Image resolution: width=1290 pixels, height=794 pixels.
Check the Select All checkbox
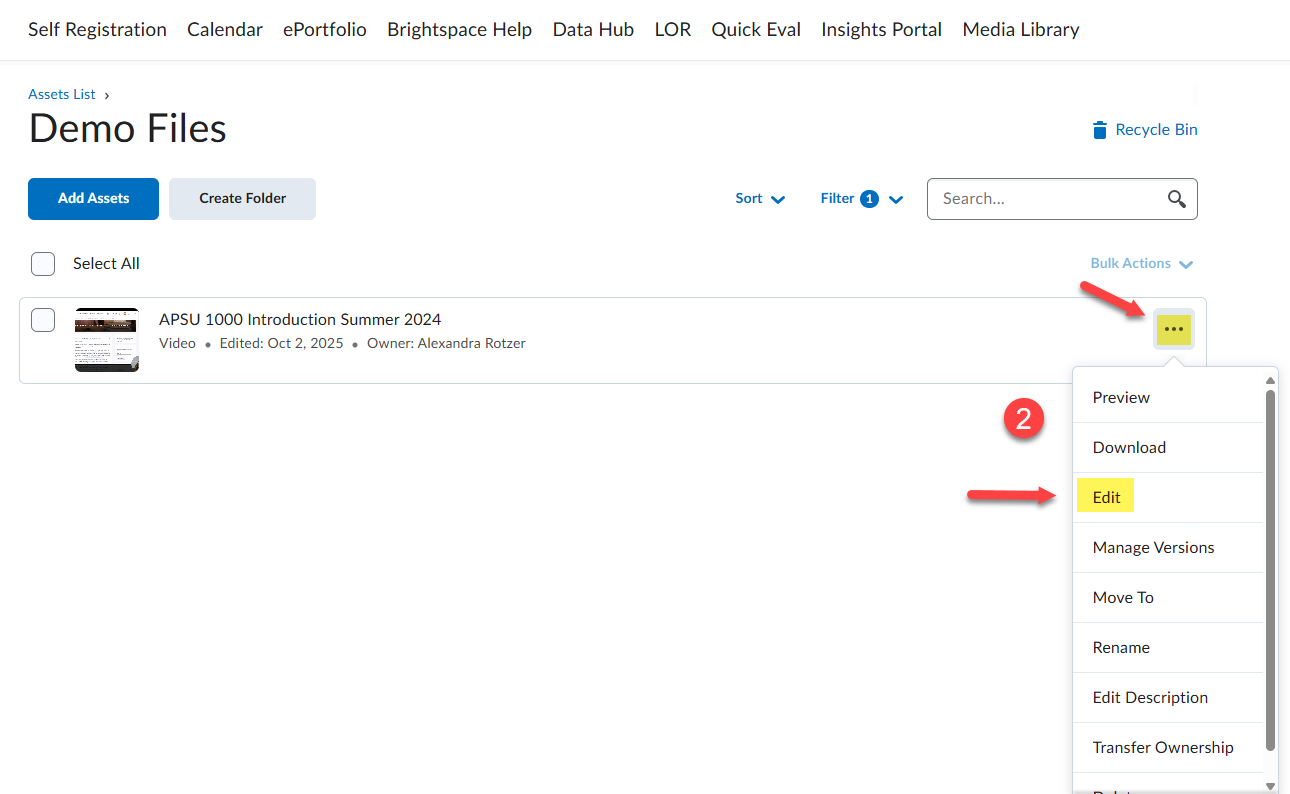coord(43,263)
